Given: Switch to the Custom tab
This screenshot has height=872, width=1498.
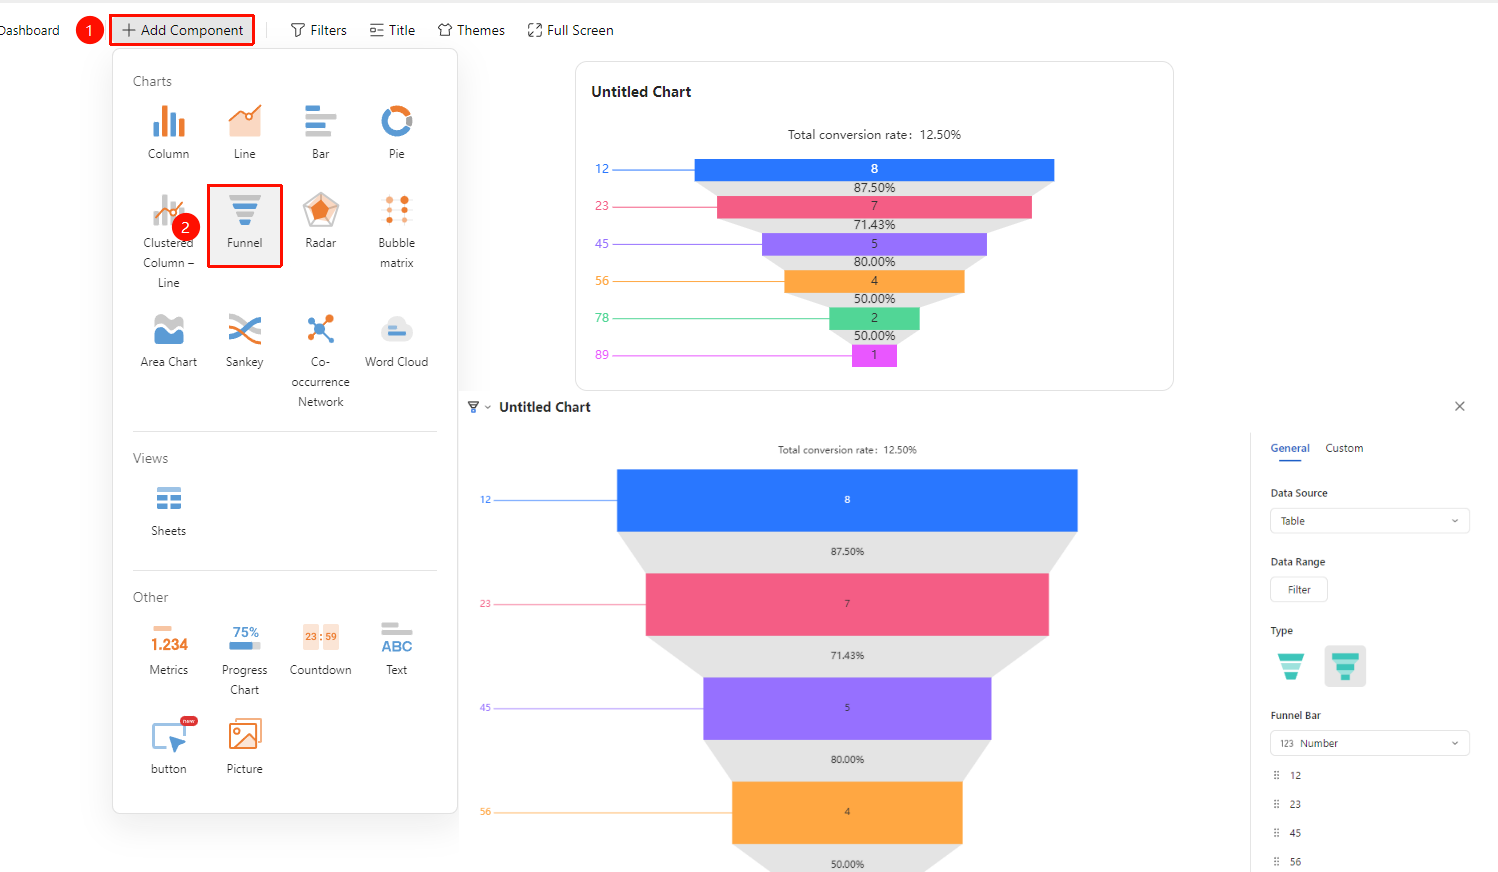Looking at the screenshot, I should 1344,448.
